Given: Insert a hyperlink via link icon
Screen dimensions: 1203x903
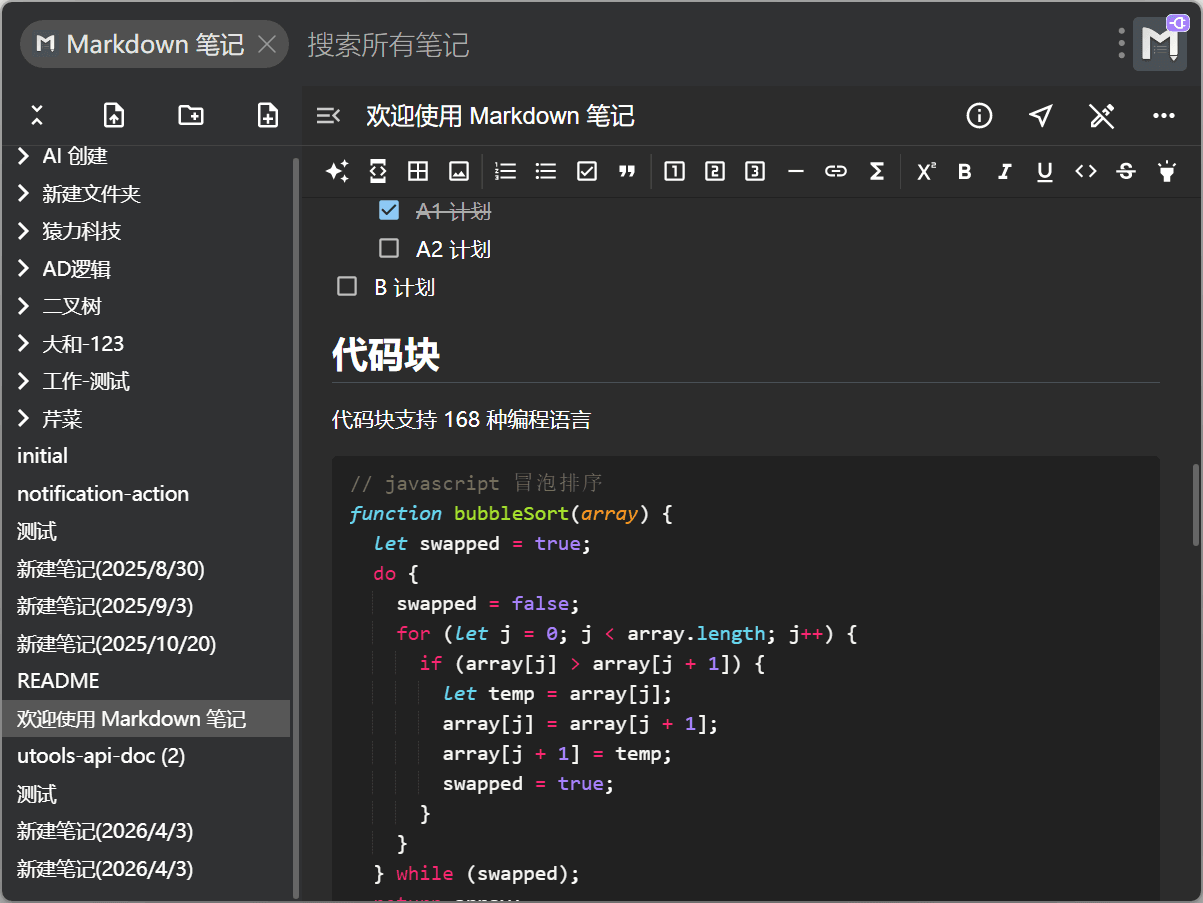Looking at the screenshot, I should point(835,171).
